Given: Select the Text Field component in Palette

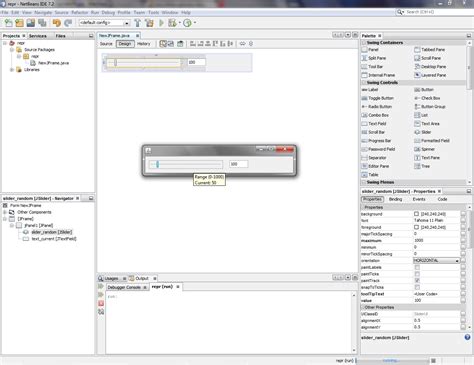Looking at the screenshot, I should coord(374,124).
